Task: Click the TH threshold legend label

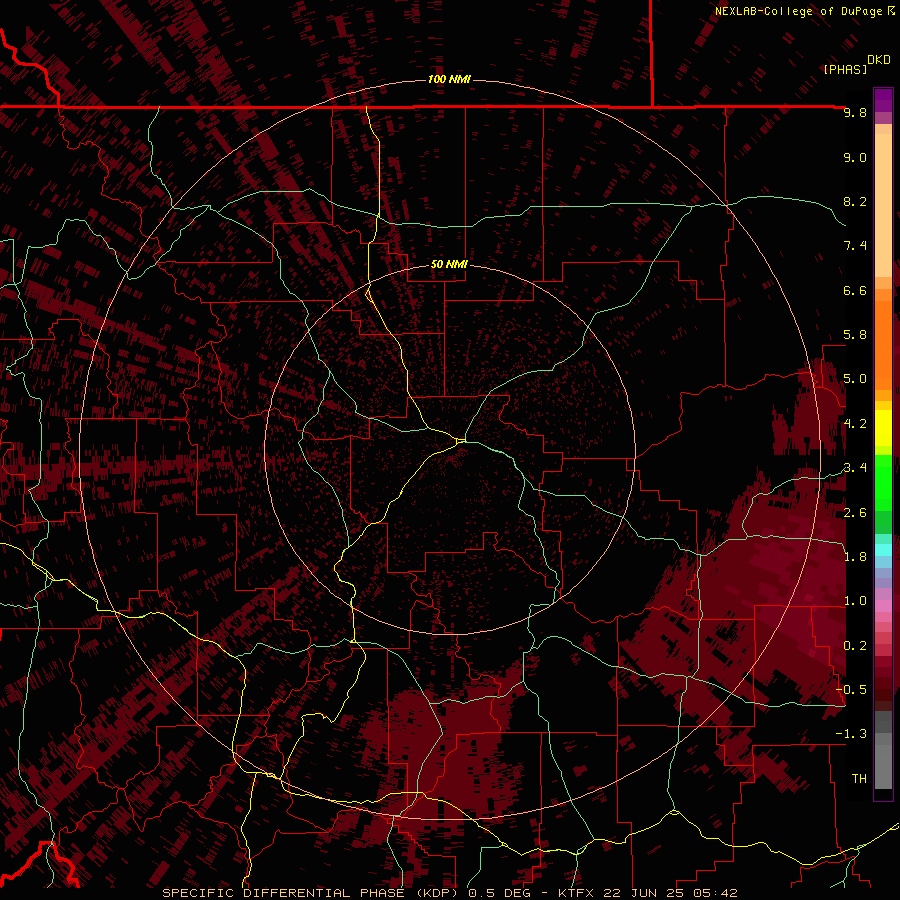Action: click(859, 779)
